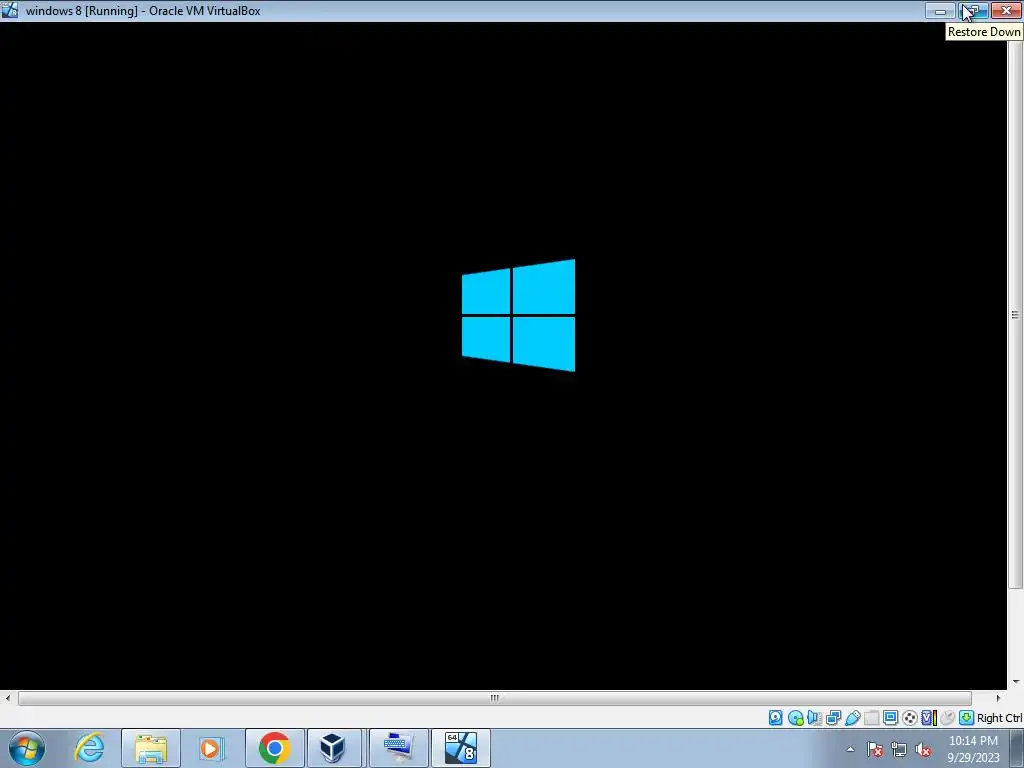Click the horizontal scrollbar right arrow
1024x768 pixels.
997,698
